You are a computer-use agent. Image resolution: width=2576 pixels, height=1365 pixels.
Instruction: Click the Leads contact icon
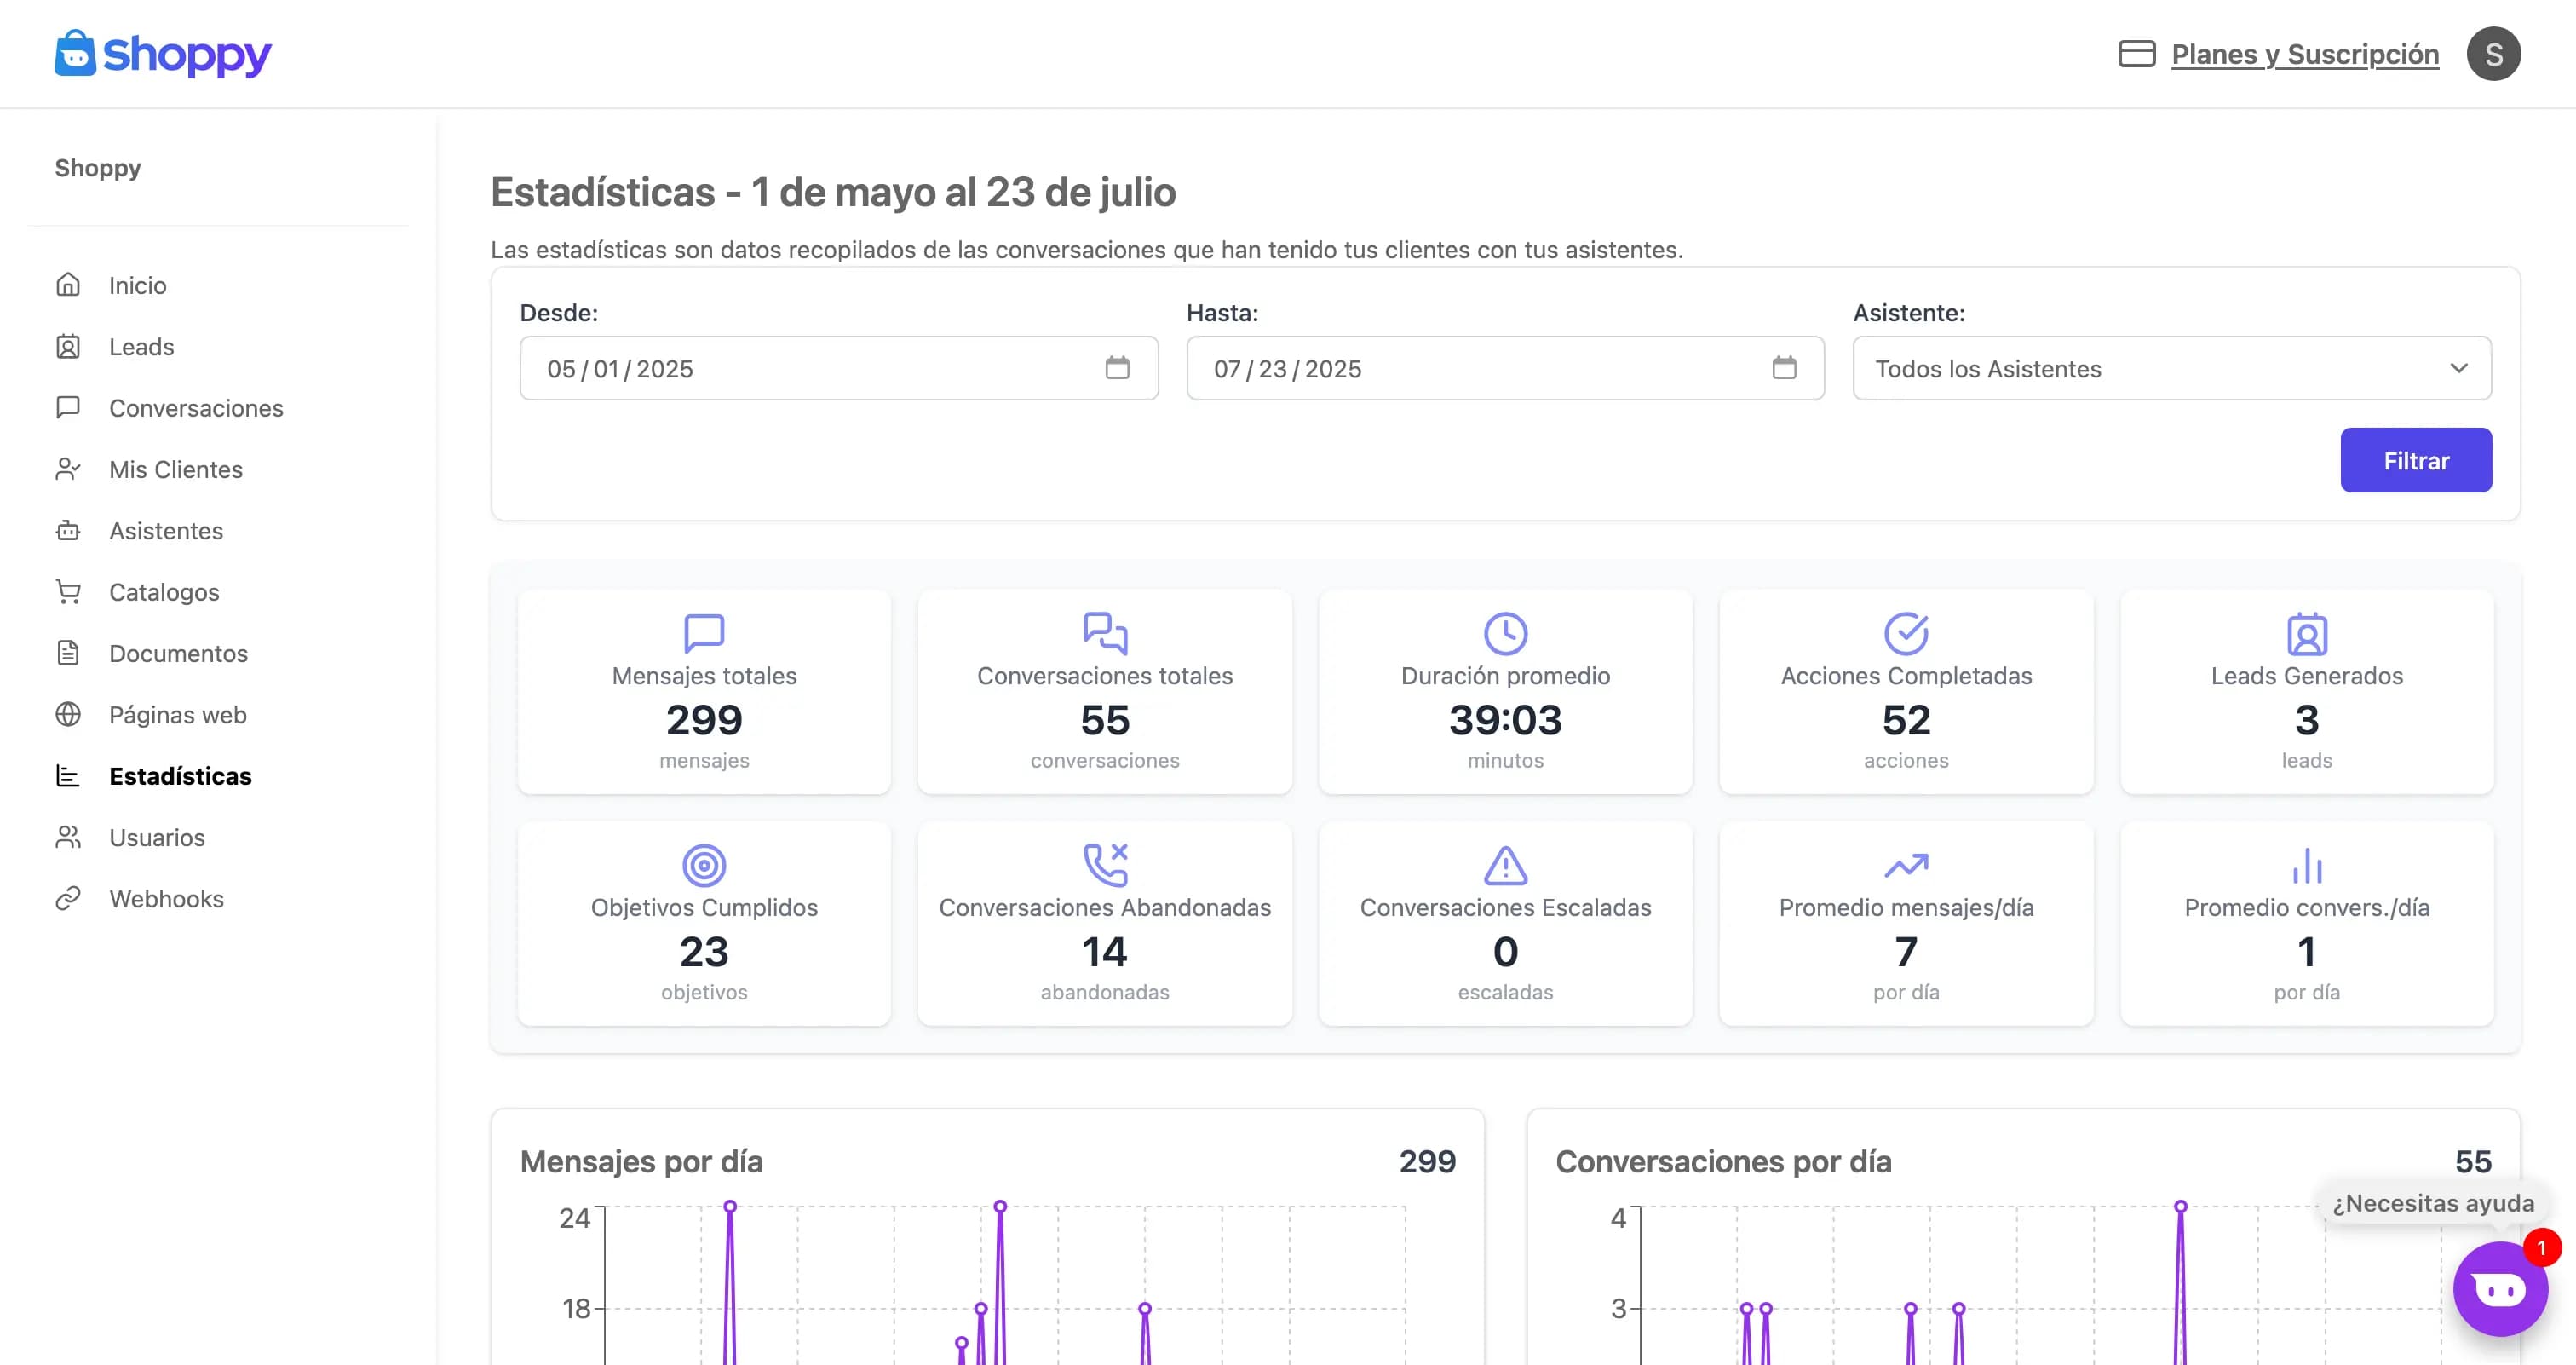[x=68, y=347]
